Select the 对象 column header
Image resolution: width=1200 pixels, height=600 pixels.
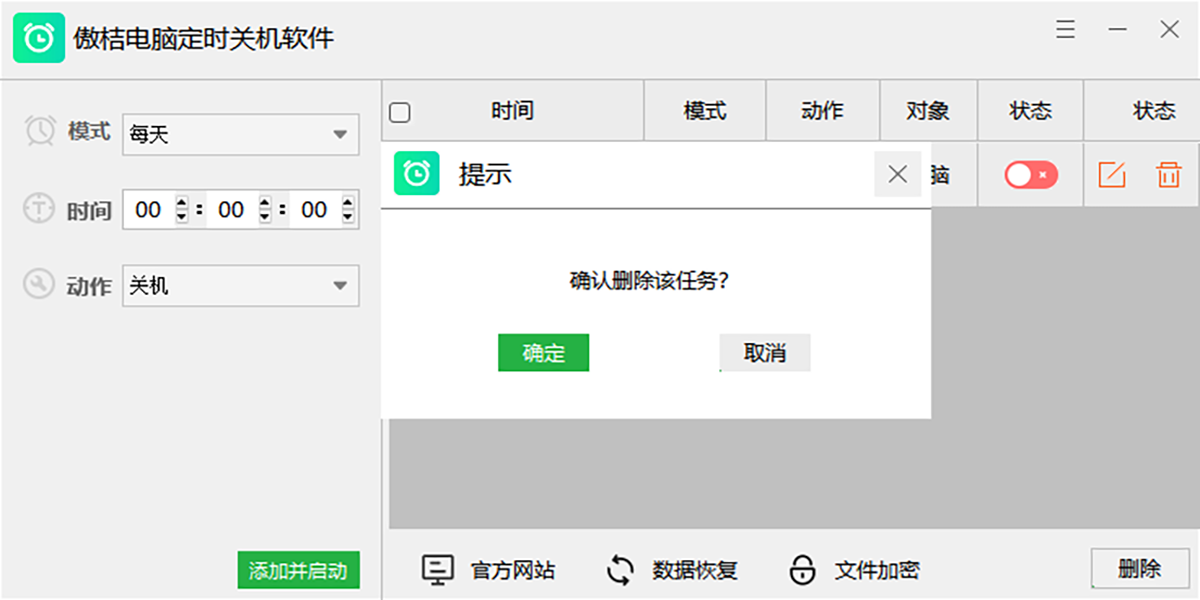[928, 111]
